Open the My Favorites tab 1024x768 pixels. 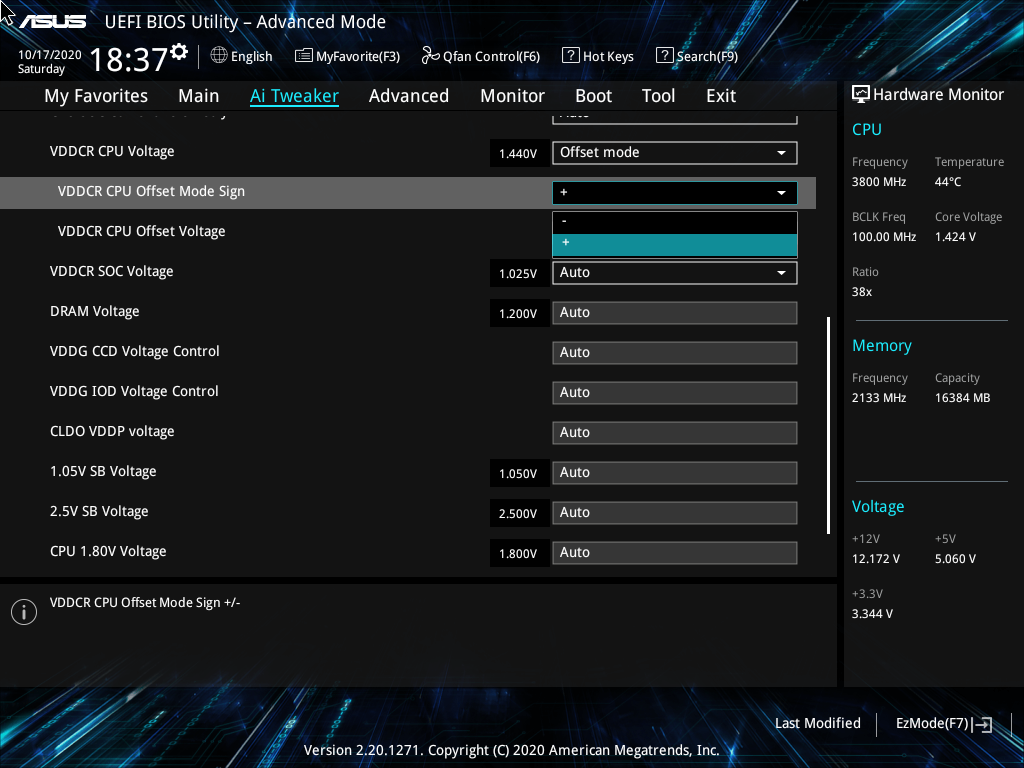tap(96, 96)
